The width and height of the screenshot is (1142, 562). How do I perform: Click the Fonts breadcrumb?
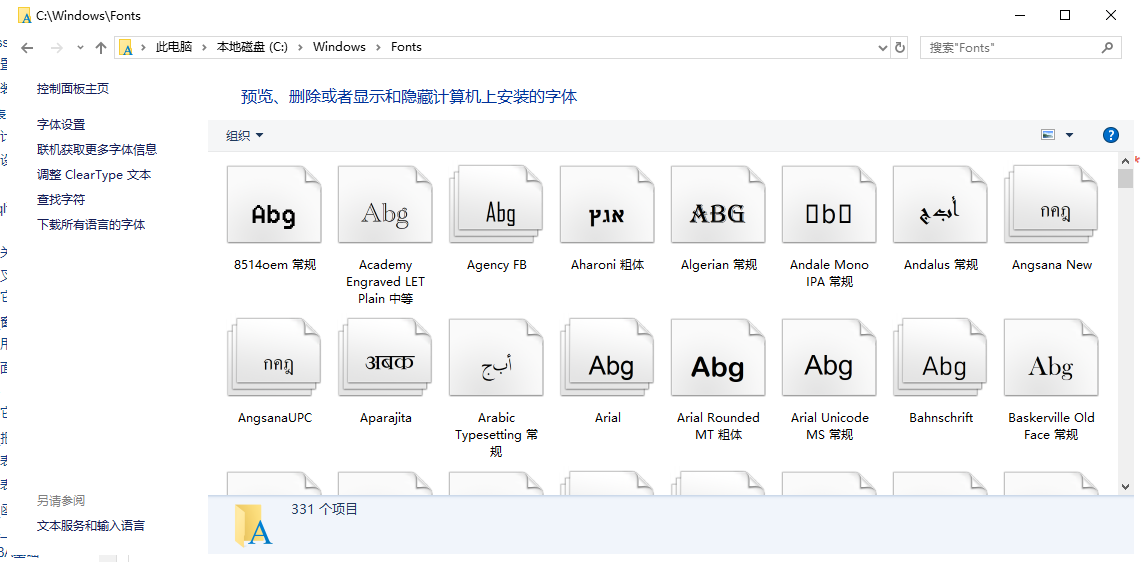pyautogui.click(x=406, y=47)
